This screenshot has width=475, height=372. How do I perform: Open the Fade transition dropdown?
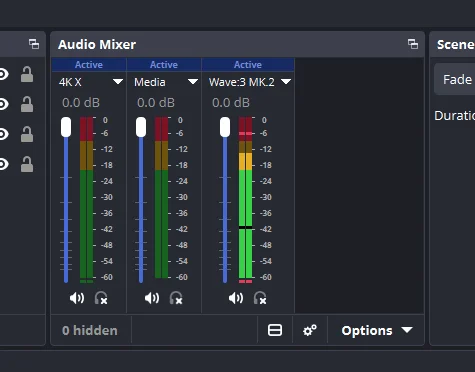click(x=455, y=79)
